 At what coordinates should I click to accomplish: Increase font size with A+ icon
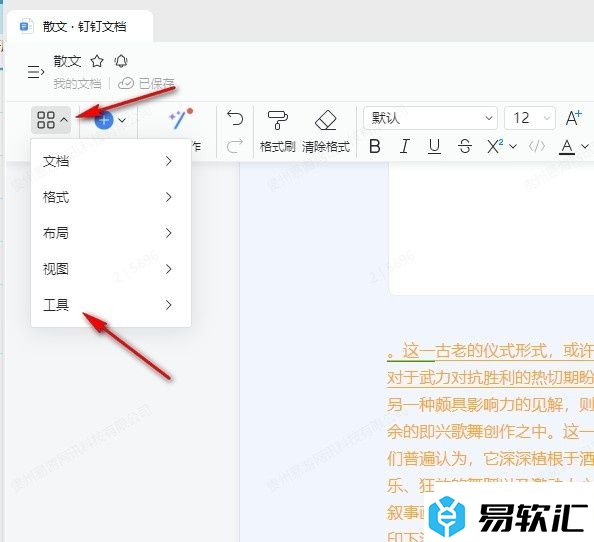[574, 118]
